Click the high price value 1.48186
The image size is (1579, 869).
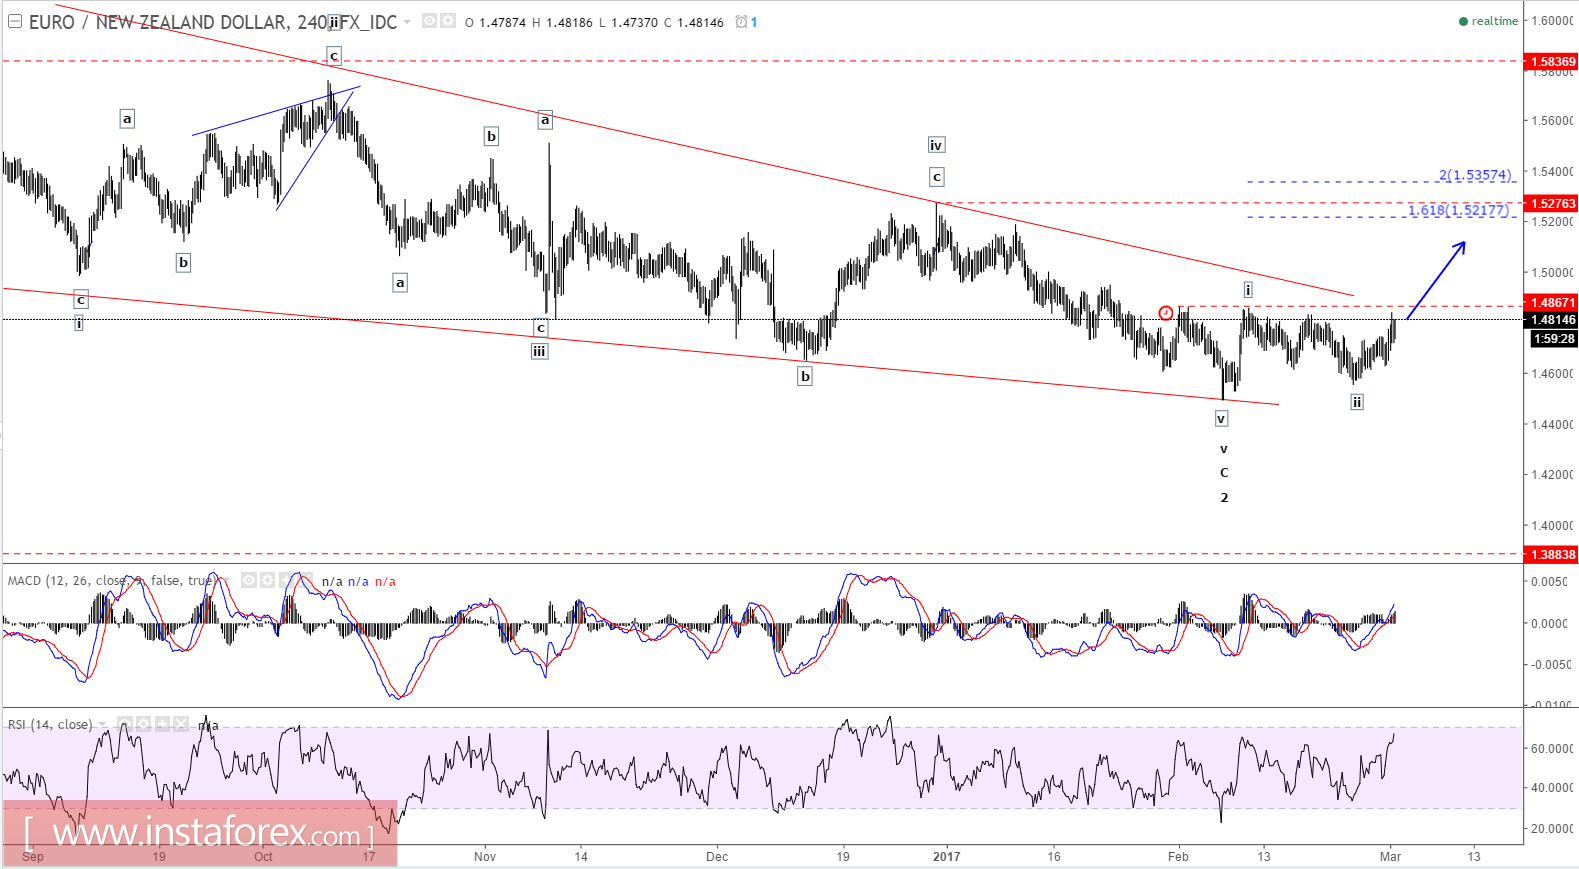(569, 22)
